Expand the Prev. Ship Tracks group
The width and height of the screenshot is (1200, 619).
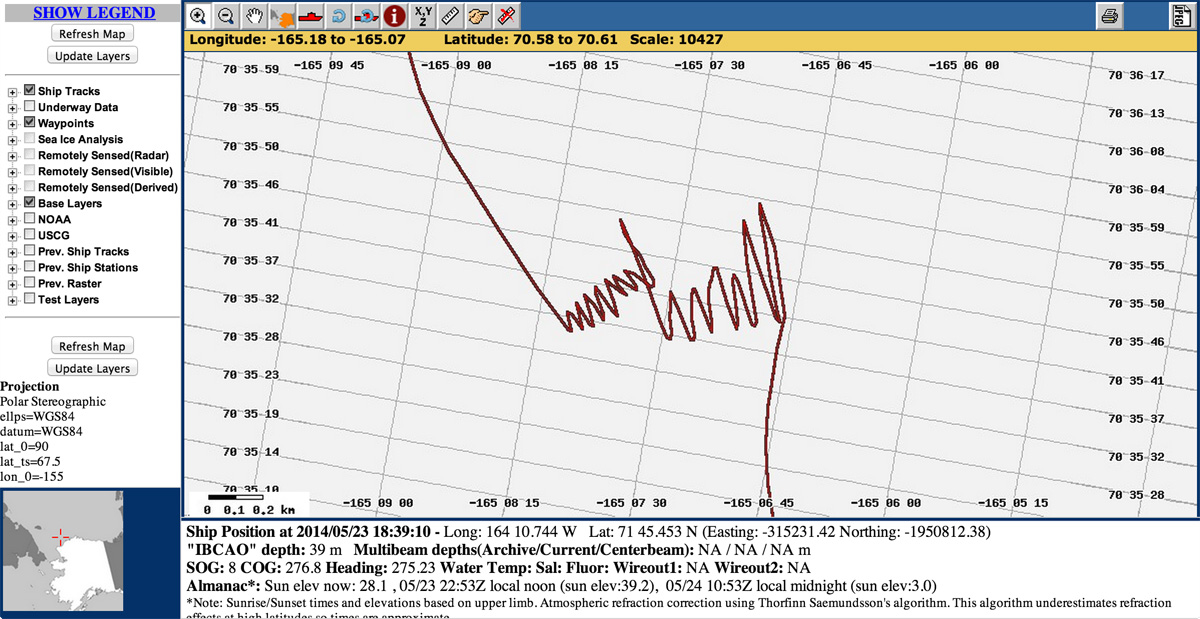click(x=12, y=252)
